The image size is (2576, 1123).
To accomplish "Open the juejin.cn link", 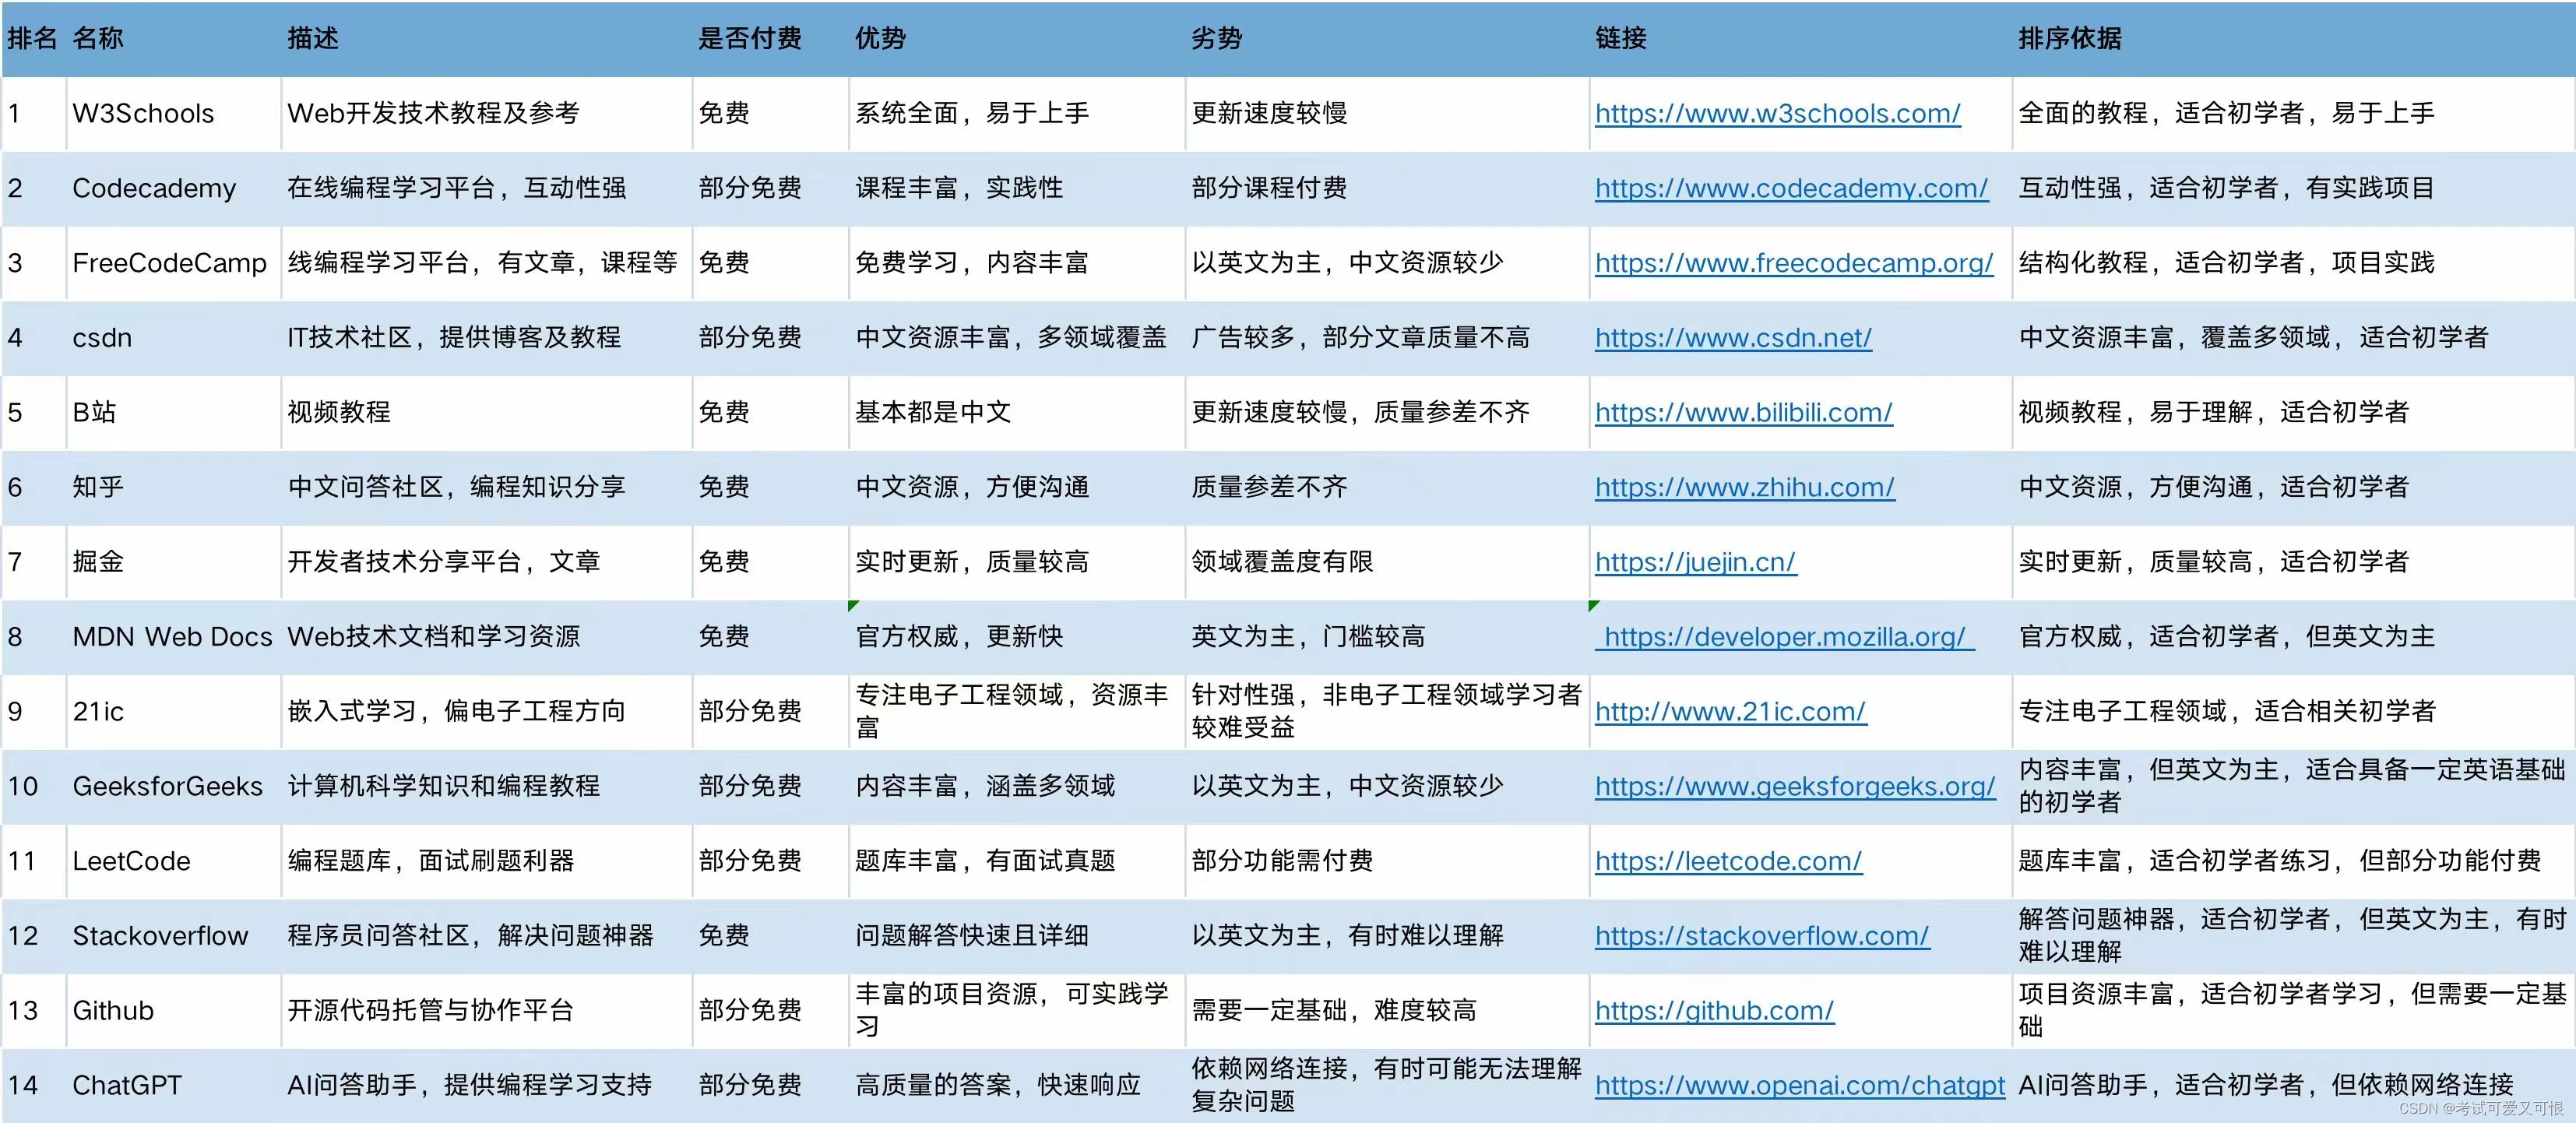I will tap(1695, 563).
